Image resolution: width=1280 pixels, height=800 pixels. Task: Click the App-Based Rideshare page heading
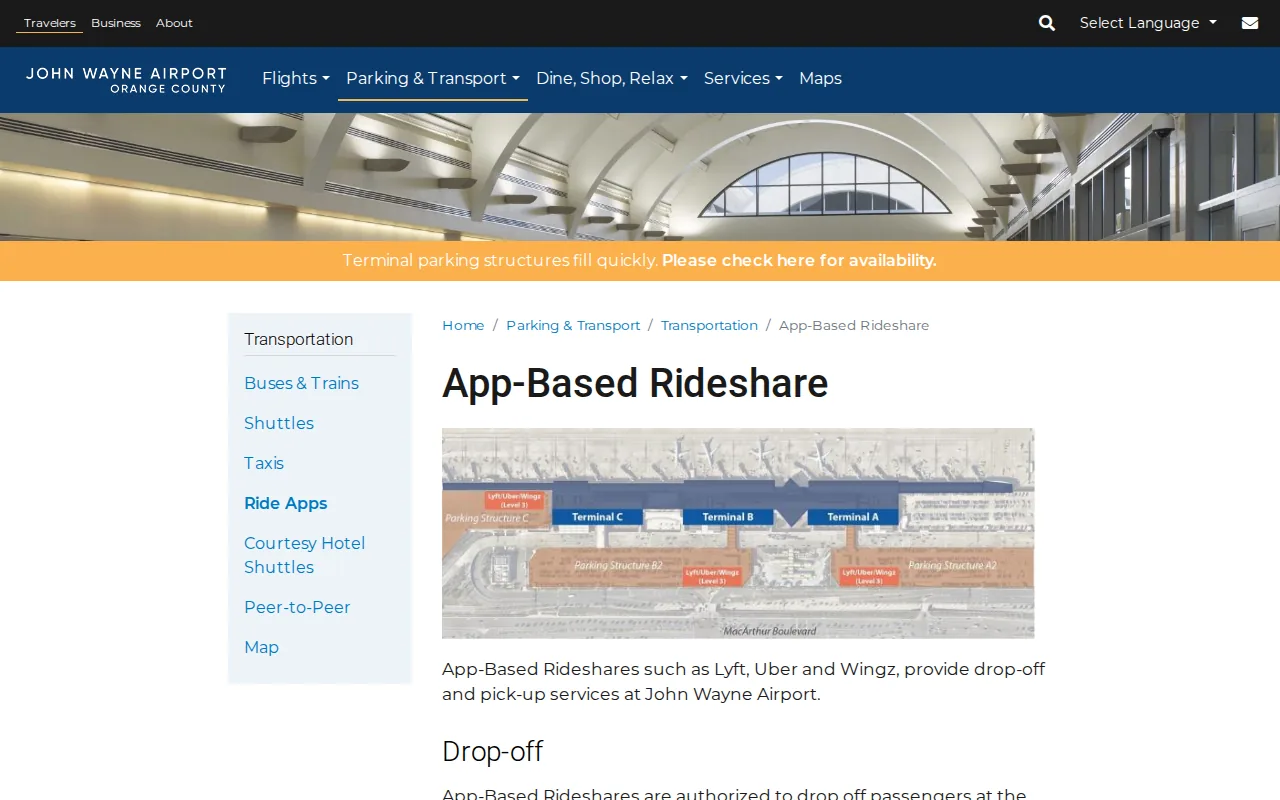tap(635, 383)
